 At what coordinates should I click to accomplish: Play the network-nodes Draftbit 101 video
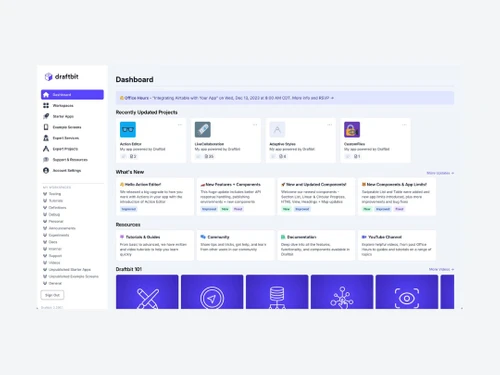click(342, 292)
